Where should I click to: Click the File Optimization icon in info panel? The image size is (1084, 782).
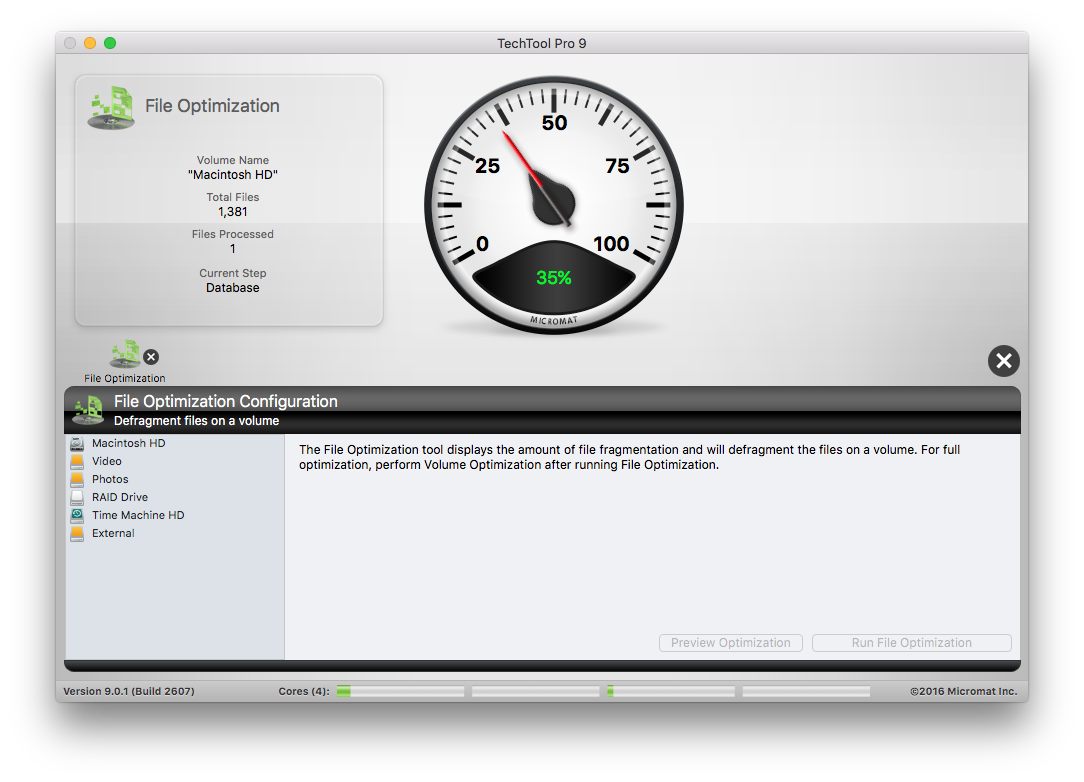click(x=111, y=108)
